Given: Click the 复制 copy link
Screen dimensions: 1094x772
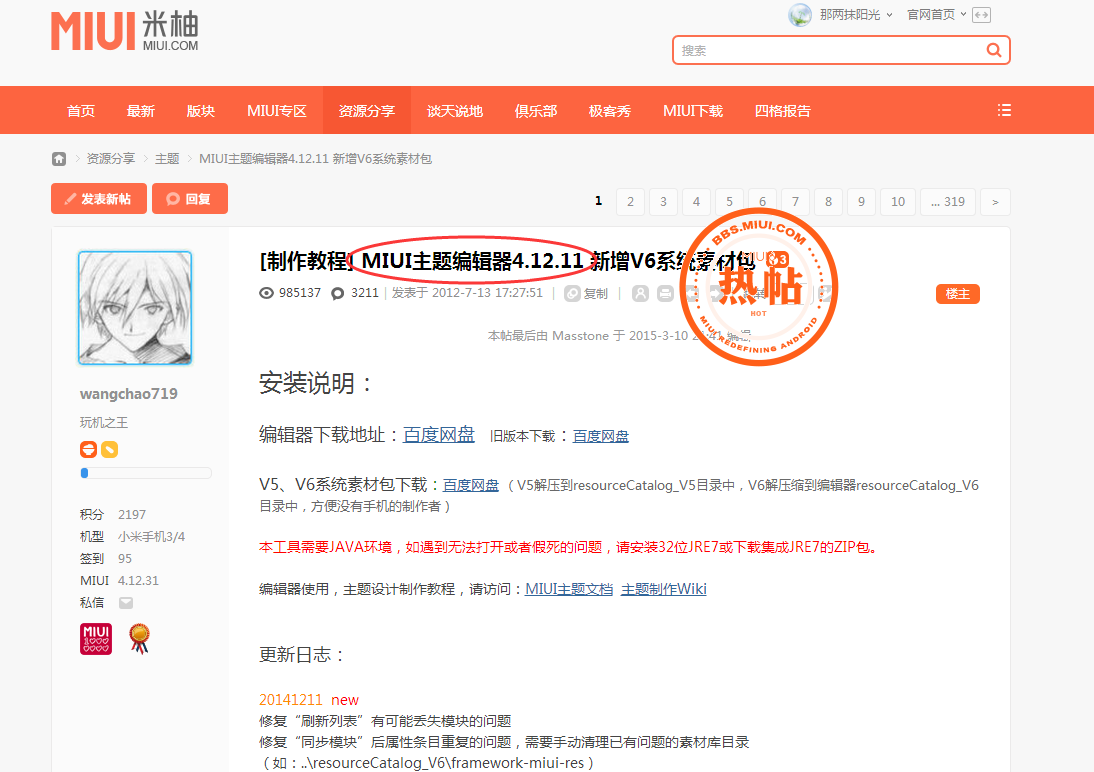Looking at the screenshot, I should coord(587,294).
